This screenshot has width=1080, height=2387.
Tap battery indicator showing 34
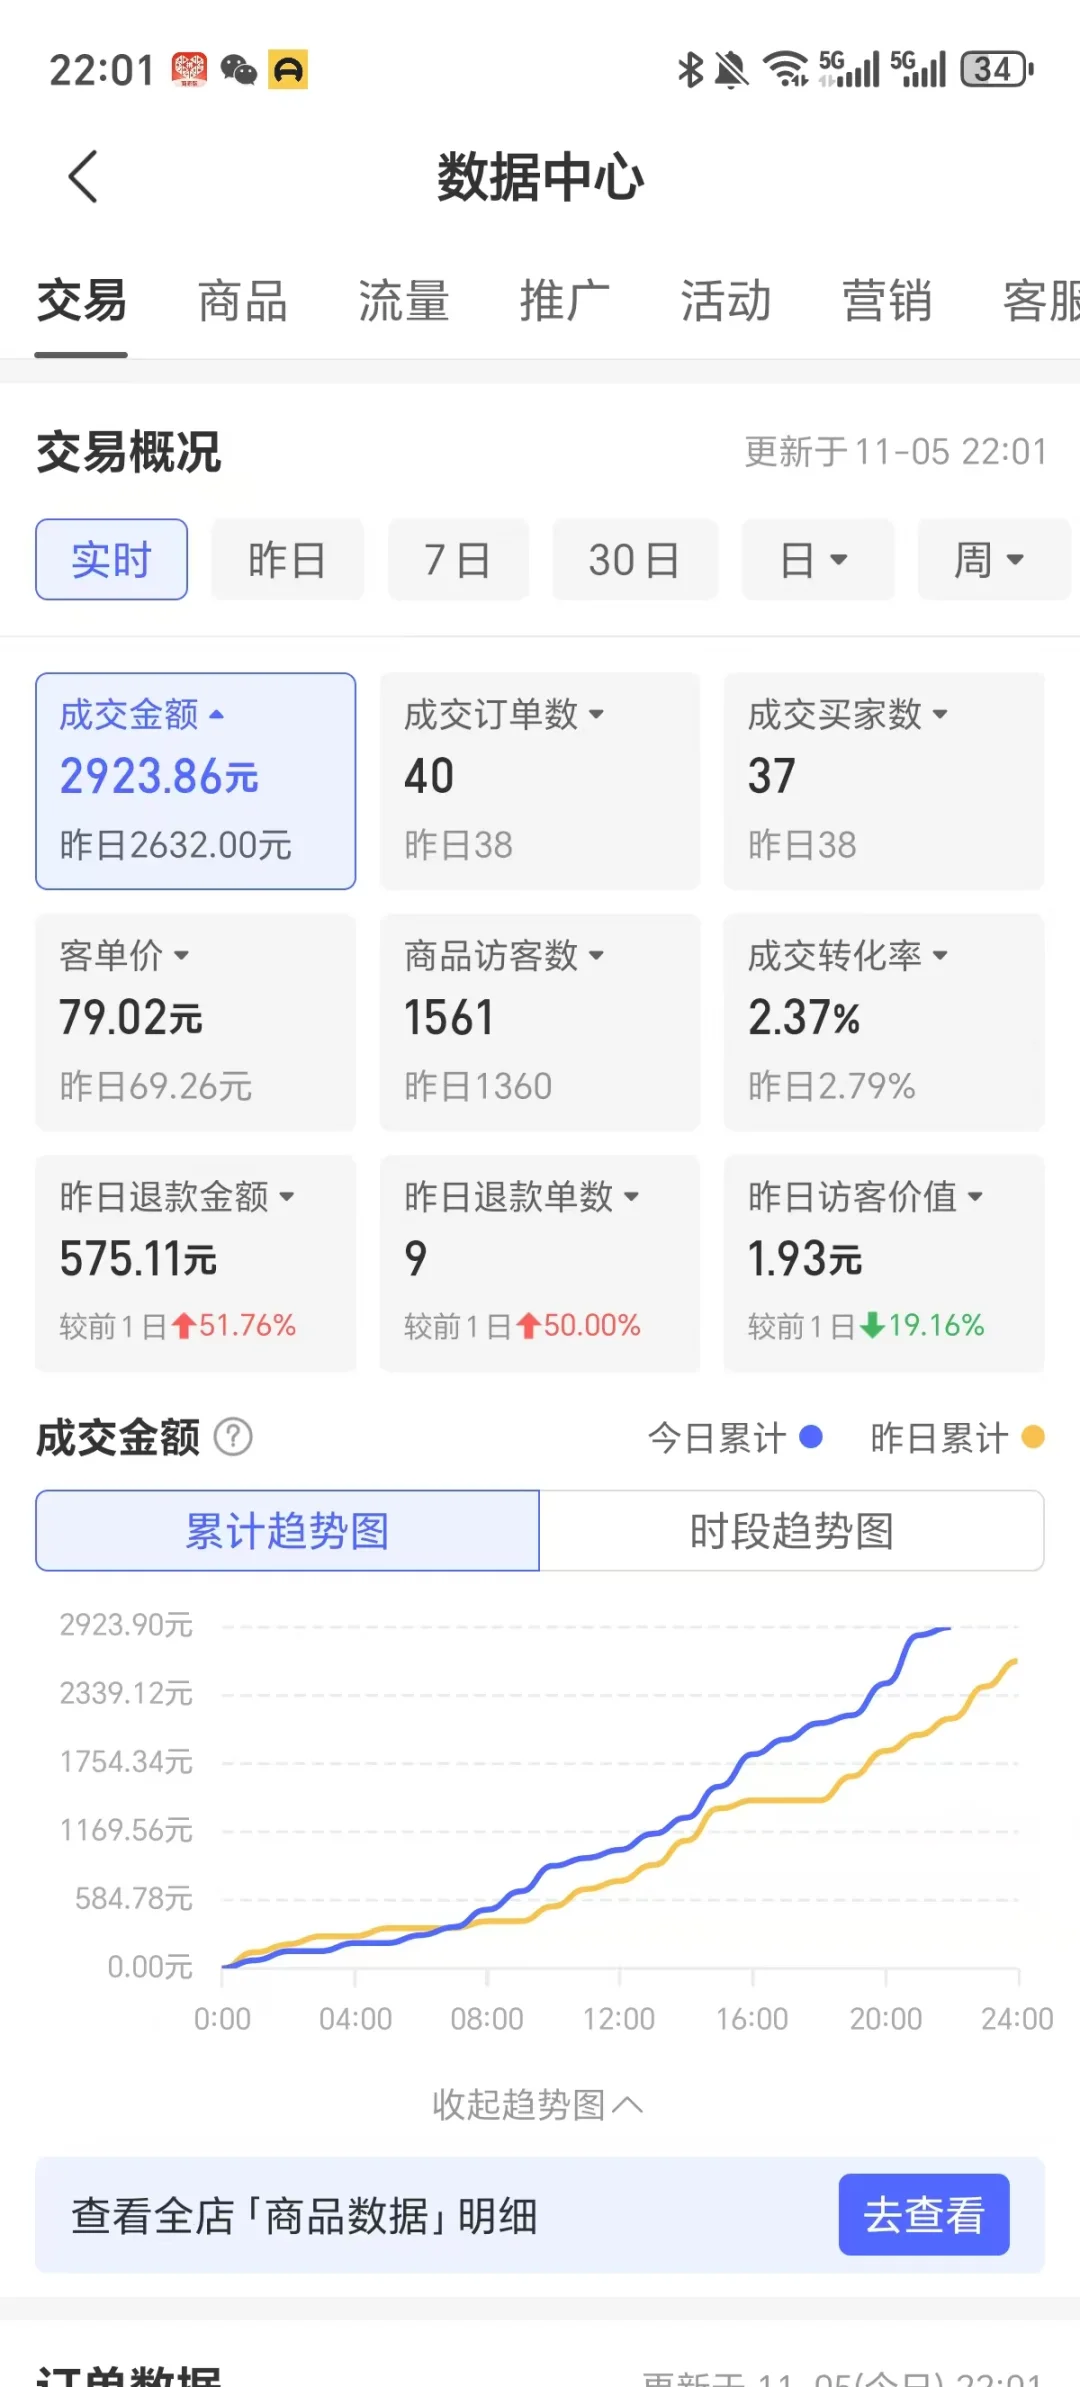[996, 69]
